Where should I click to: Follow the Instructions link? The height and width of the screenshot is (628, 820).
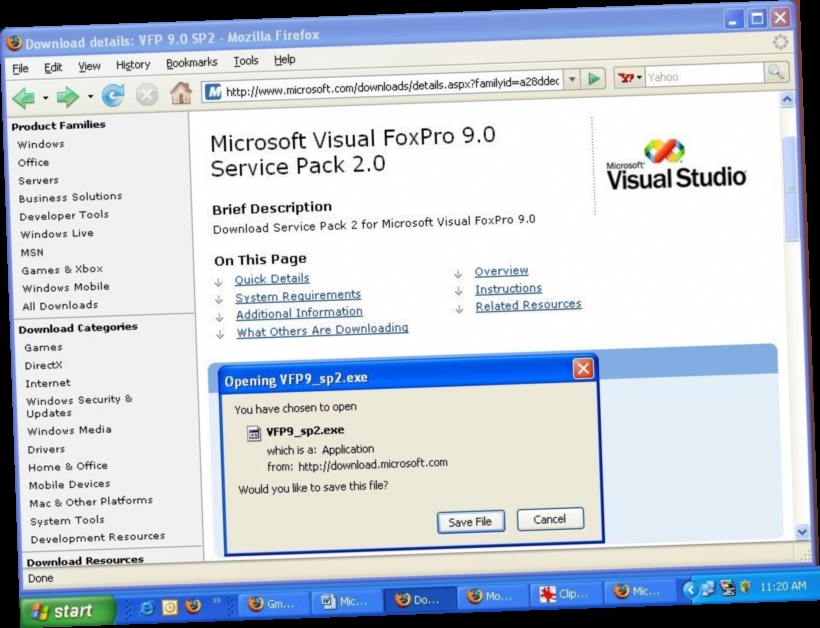pos(508,289)
